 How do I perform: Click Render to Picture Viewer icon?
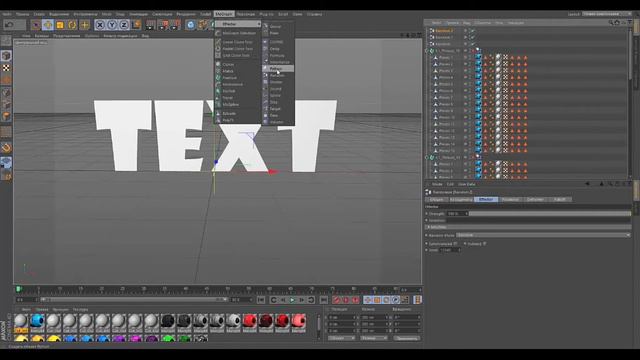pyautogui.click(x=163, y=25)
